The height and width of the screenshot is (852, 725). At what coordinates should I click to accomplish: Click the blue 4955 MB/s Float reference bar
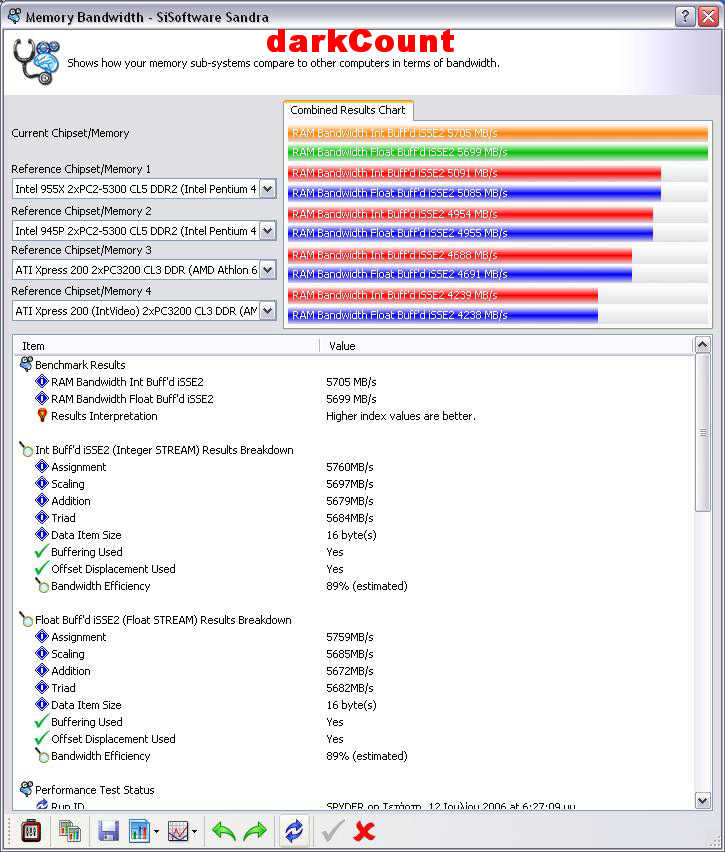click(471, 234)
